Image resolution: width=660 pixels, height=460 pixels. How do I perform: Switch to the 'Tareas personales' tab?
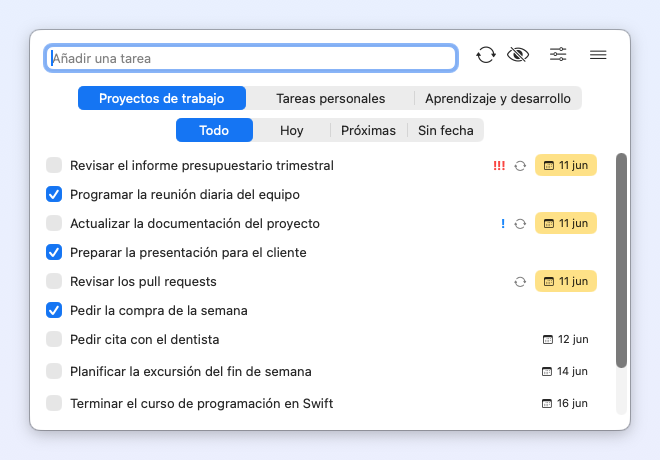[330, 98]
